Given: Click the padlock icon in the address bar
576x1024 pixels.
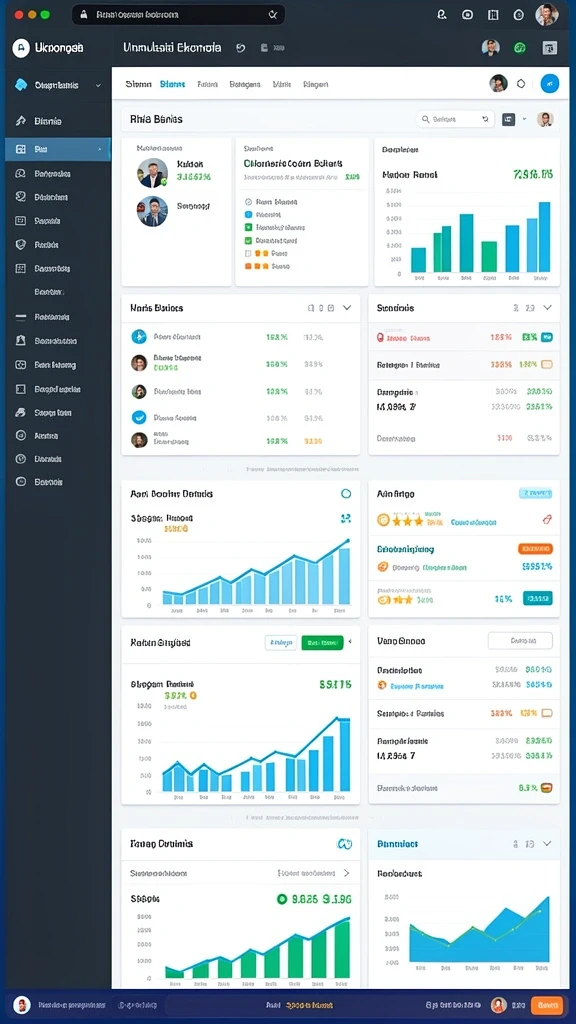Looking at the screenshot, I should coord(84,14).
